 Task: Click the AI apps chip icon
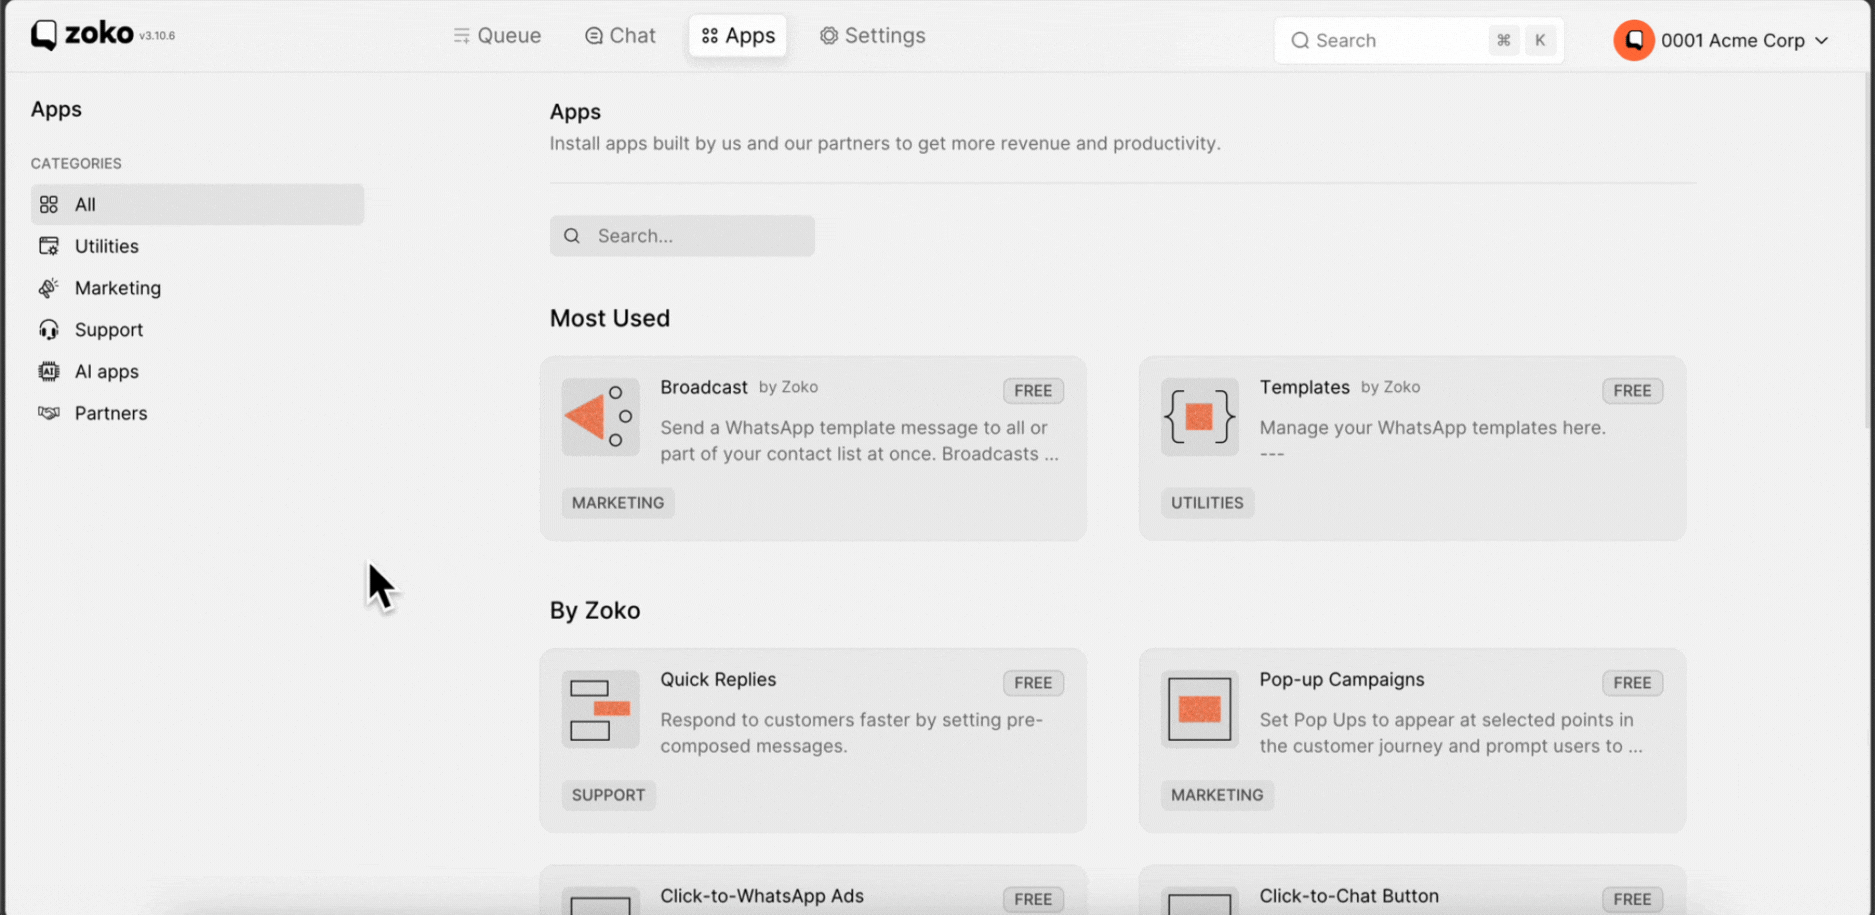48,371
